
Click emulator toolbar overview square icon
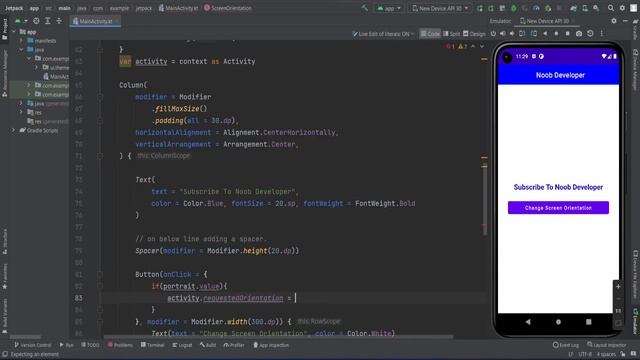tap(567, 33)
